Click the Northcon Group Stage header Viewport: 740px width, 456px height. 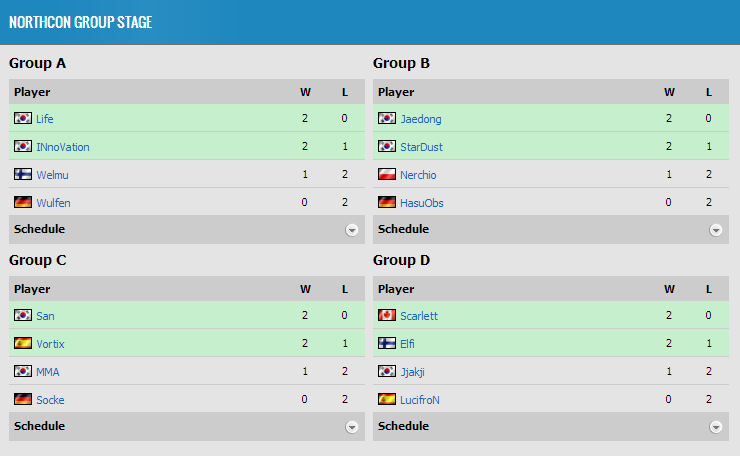(80, 22)
